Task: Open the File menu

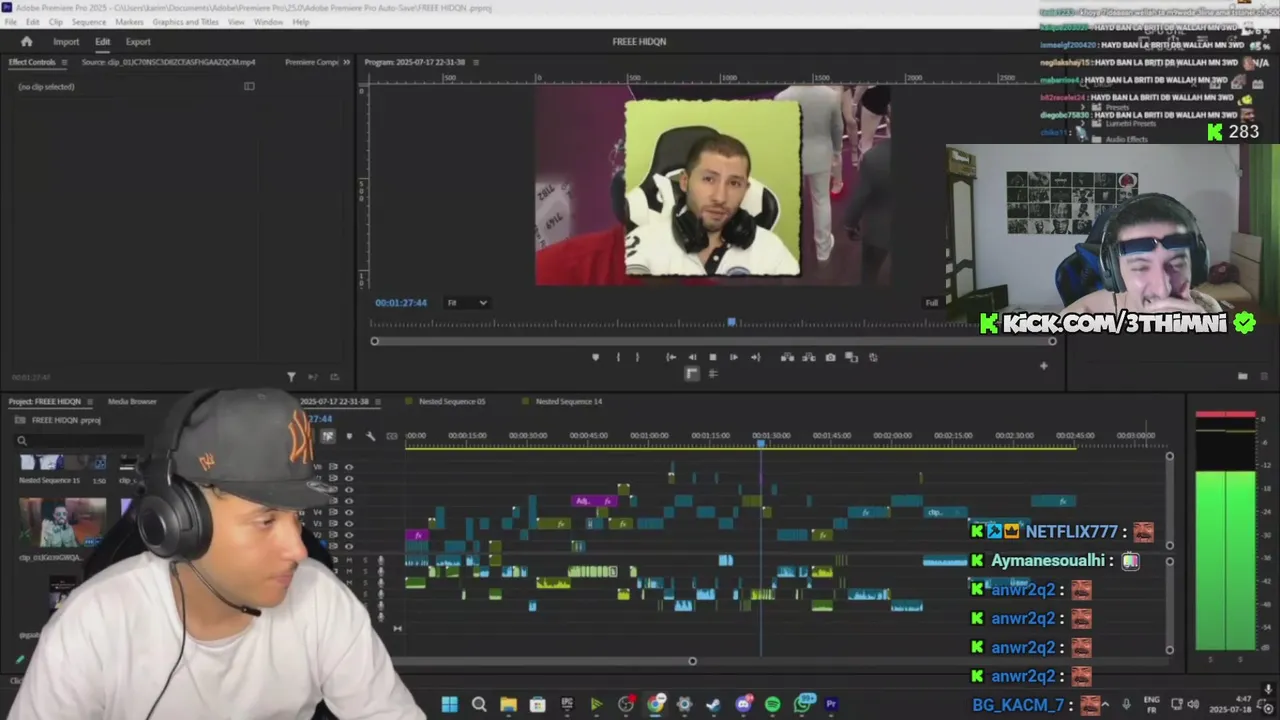Action: pos(11,22)
